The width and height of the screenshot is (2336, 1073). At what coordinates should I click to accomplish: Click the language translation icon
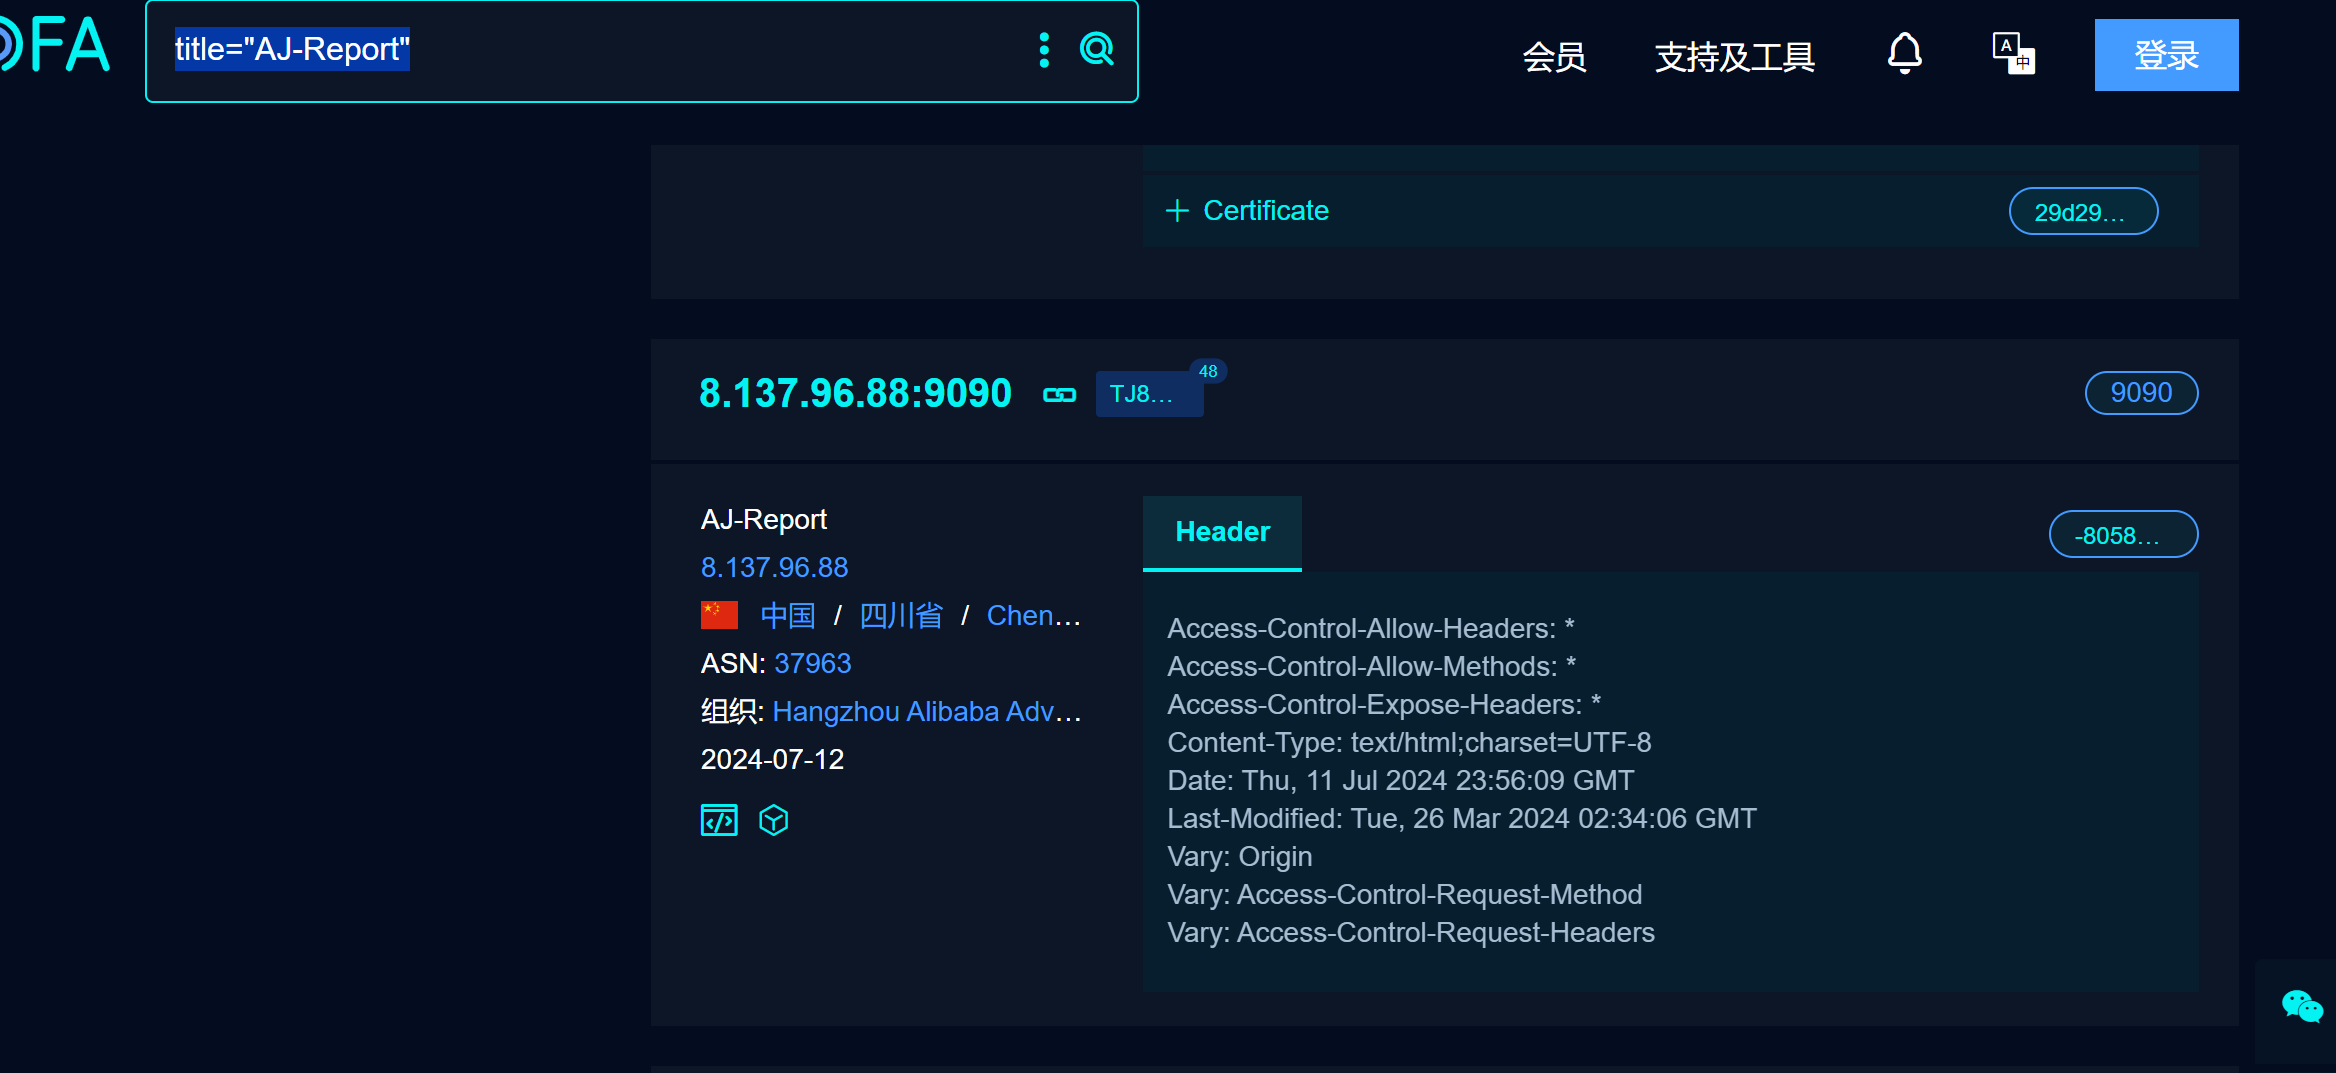pos(2013,53)
